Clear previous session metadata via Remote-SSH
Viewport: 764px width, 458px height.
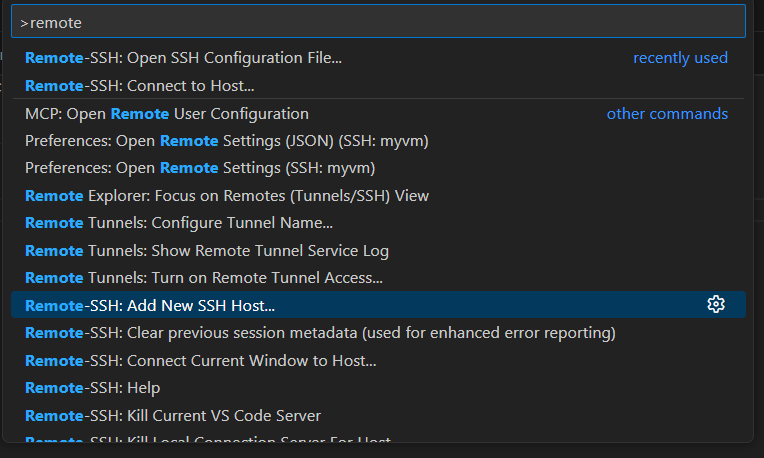(320, 332)
